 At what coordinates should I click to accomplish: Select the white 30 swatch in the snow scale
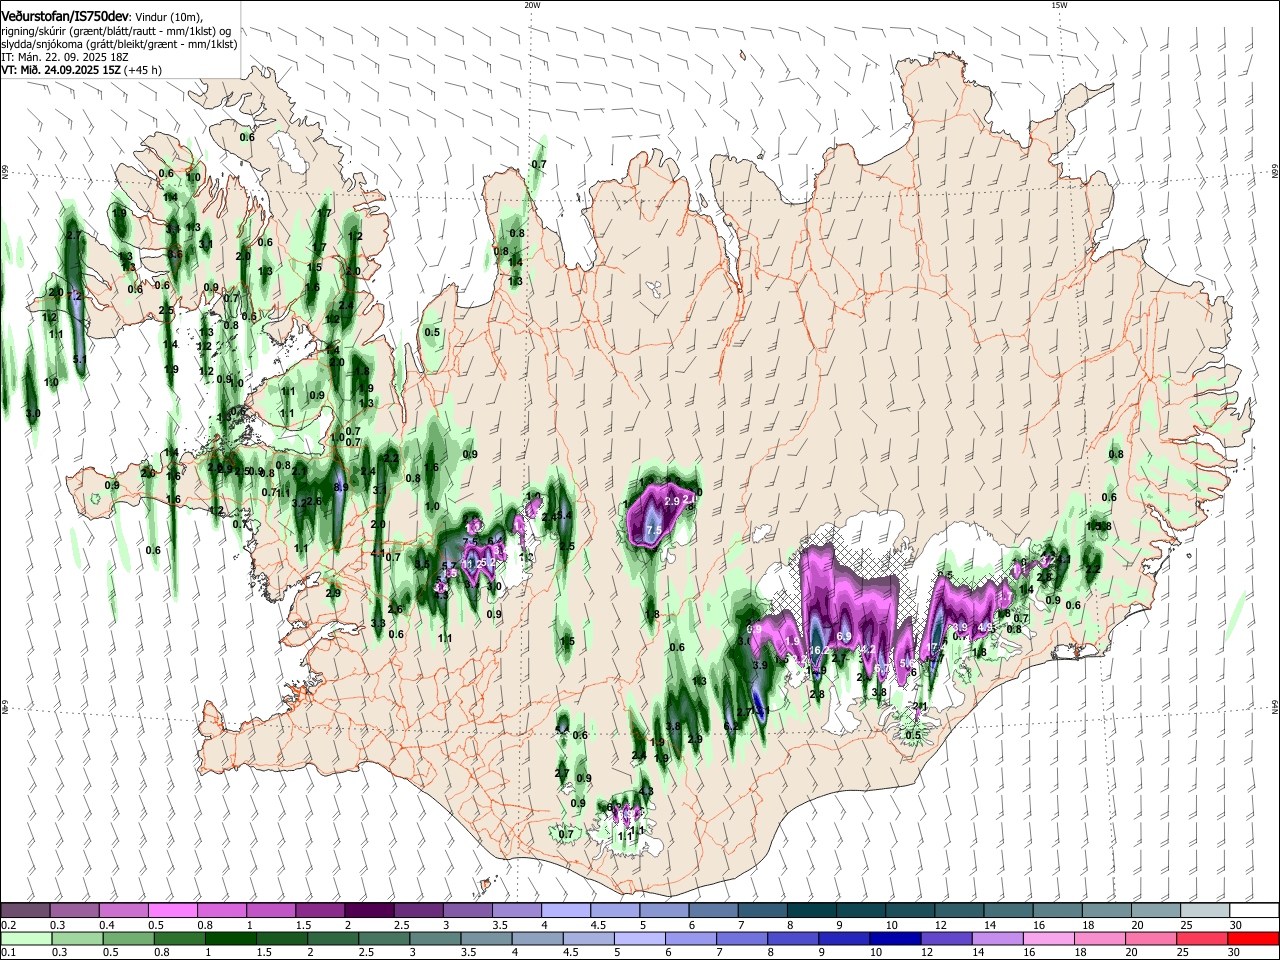tap(1253, 911)
